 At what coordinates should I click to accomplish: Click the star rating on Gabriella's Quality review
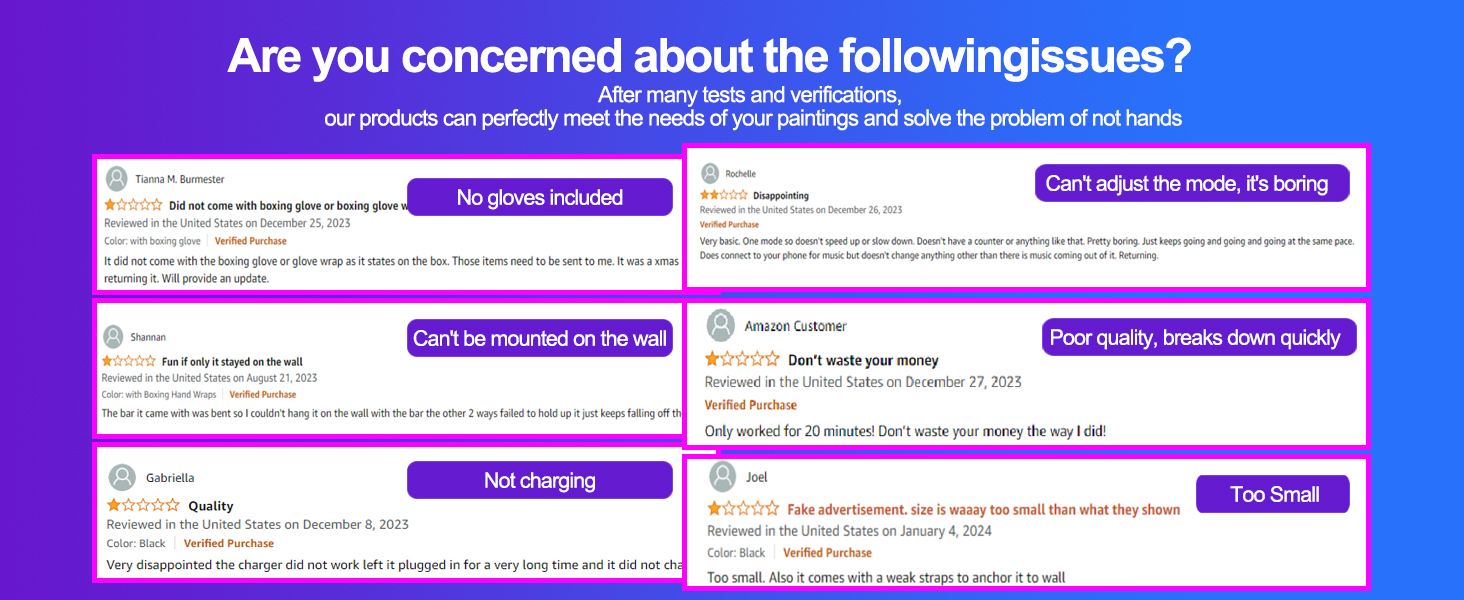143,506
